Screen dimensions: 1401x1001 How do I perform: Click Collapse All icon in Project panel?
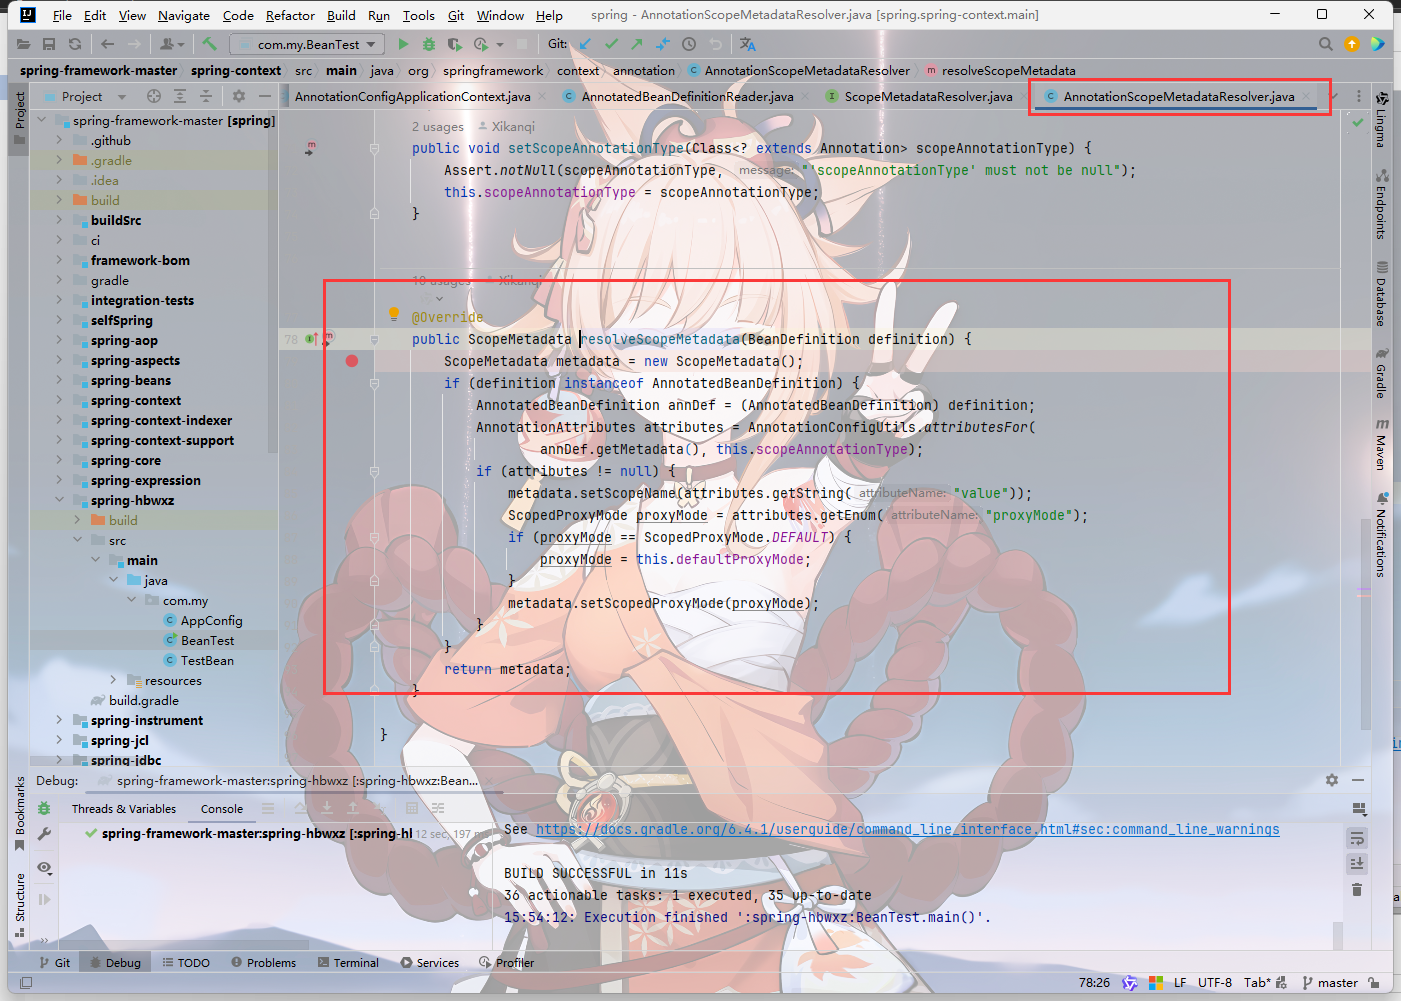coord(206,96)
